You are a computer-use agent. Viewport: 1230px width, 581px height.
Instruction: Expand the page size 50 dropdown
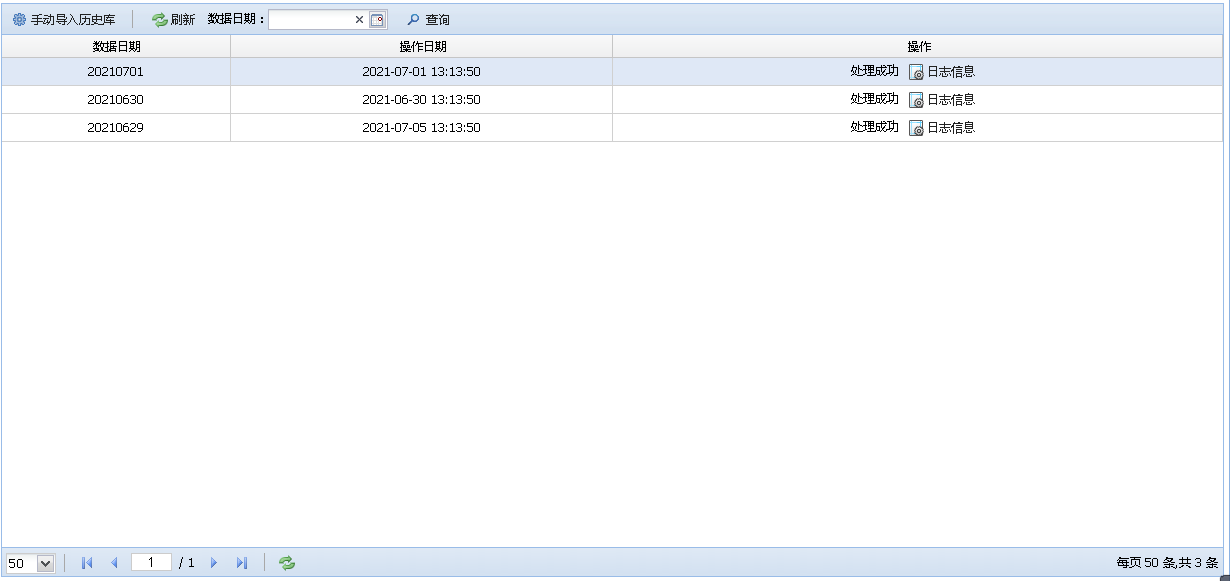pos(45,563)
